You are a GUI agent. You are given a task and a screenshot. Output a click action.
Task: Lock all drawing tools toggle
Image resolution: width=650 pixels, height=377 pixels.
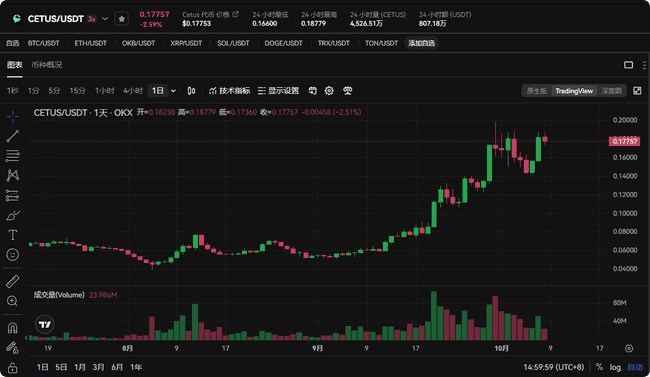[x=12, y=368]
